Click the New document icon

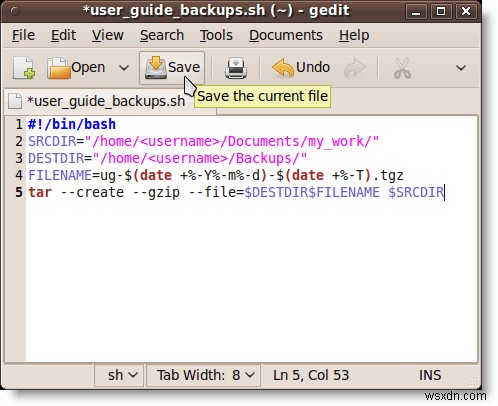(24, 68)
